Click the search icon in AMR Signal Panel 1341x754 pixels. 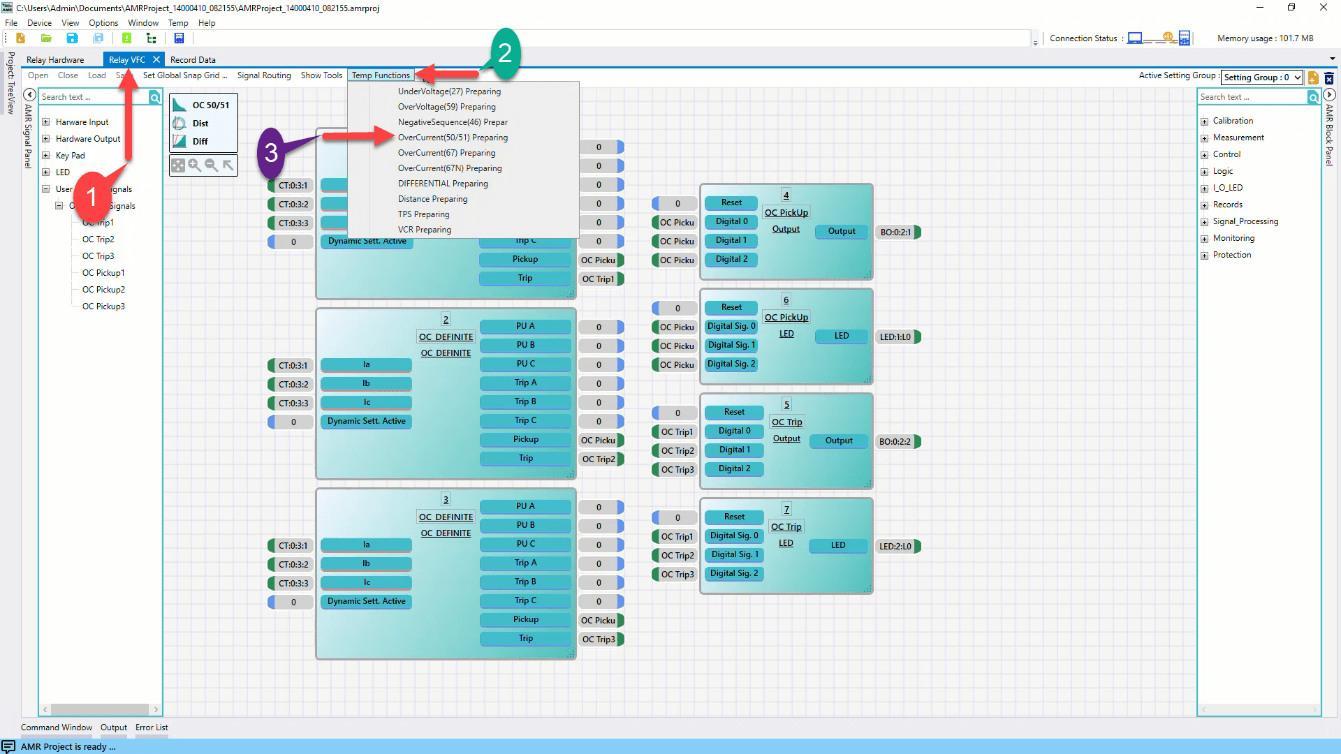[155, 97]
